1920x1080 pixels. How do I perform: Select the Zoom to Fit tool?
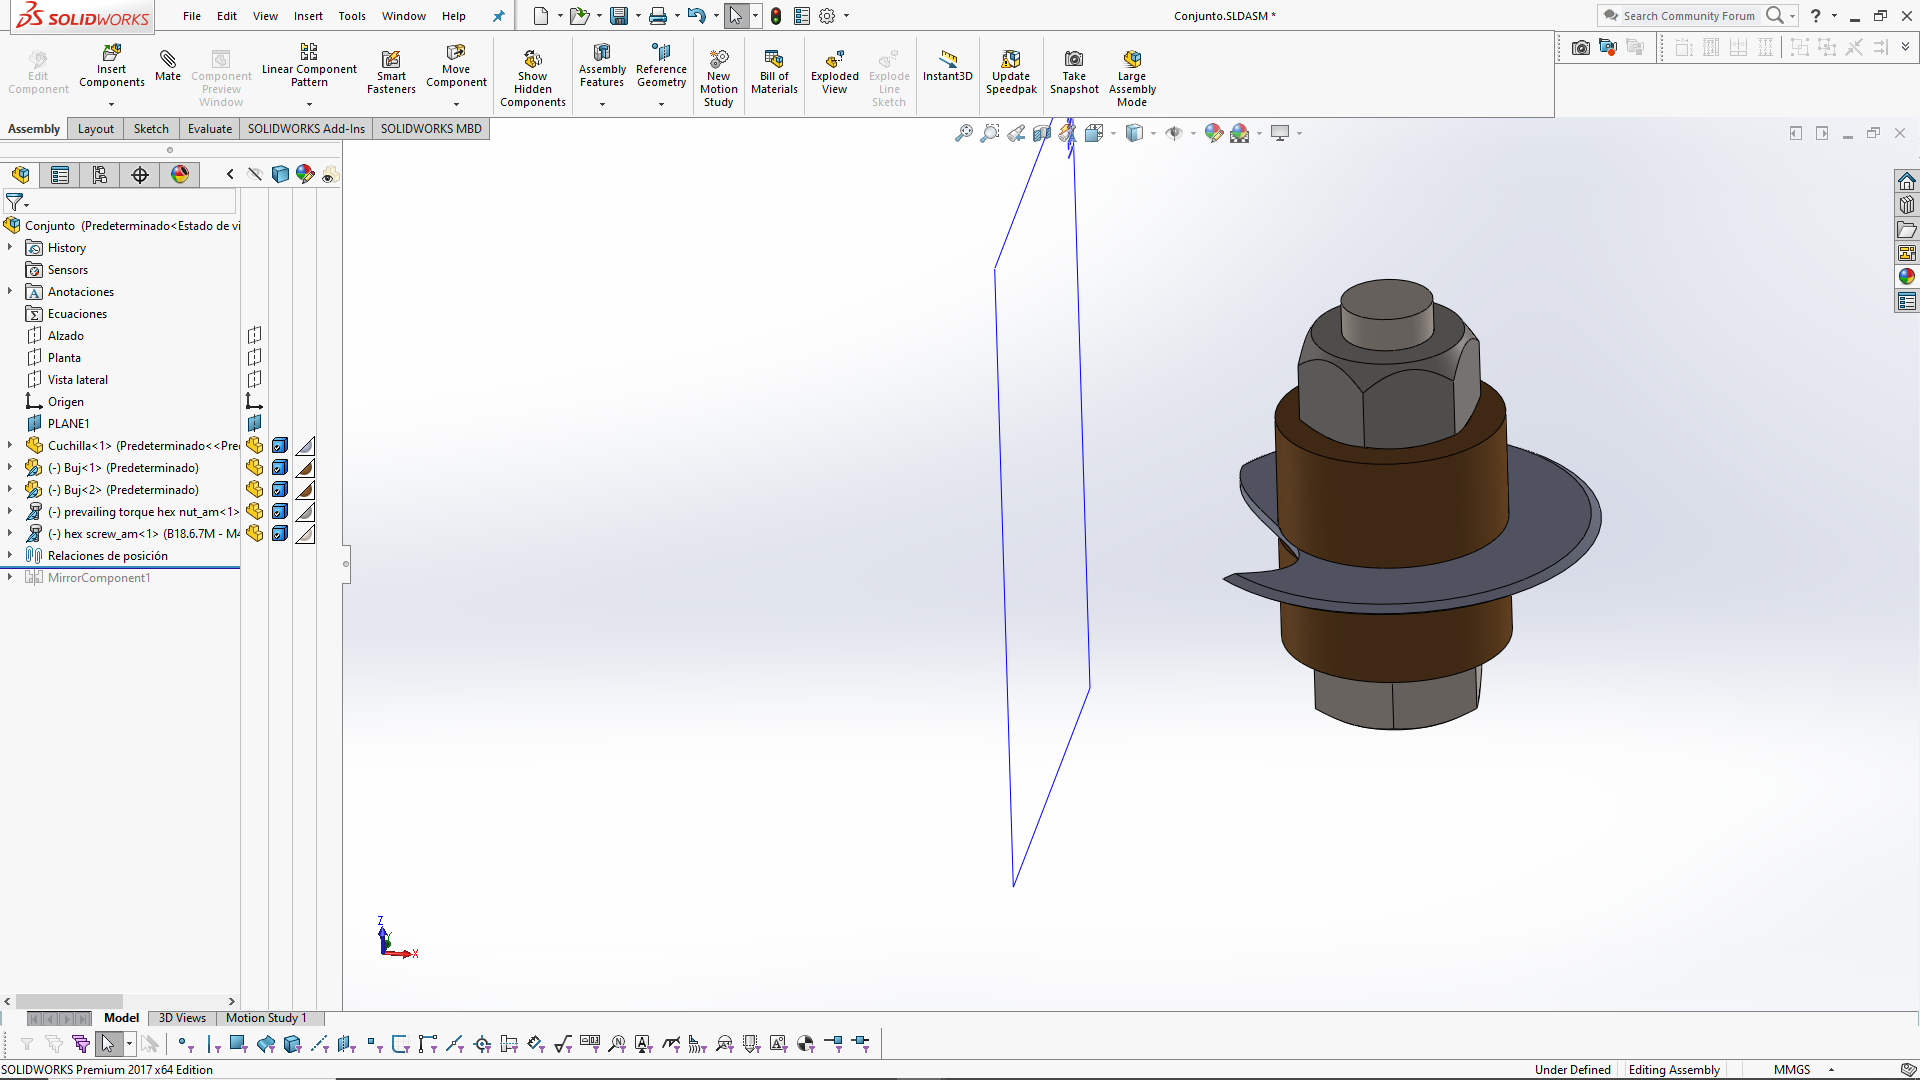tap(963, 132)
